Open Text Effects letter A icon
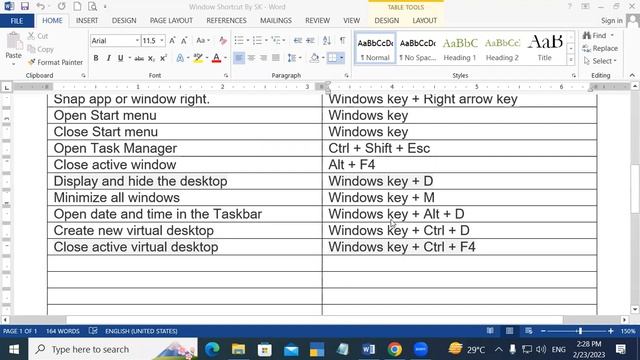Viewport: 640px width, 360px height. coord(180,58)
